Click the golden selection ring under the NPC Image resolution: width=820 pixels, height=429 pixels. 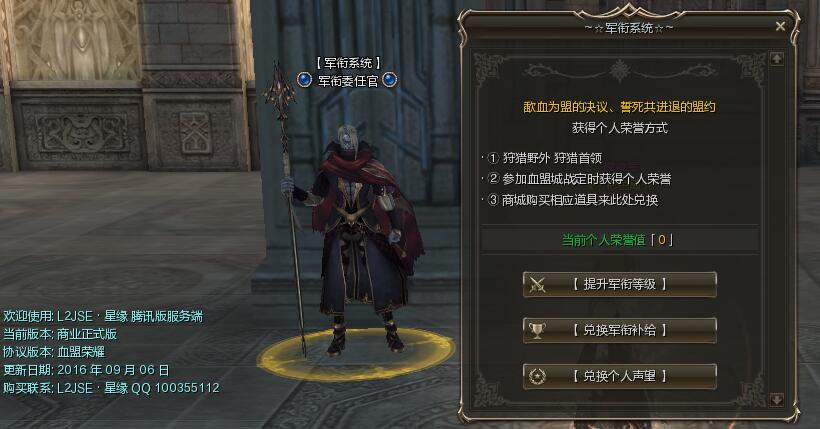357,355
